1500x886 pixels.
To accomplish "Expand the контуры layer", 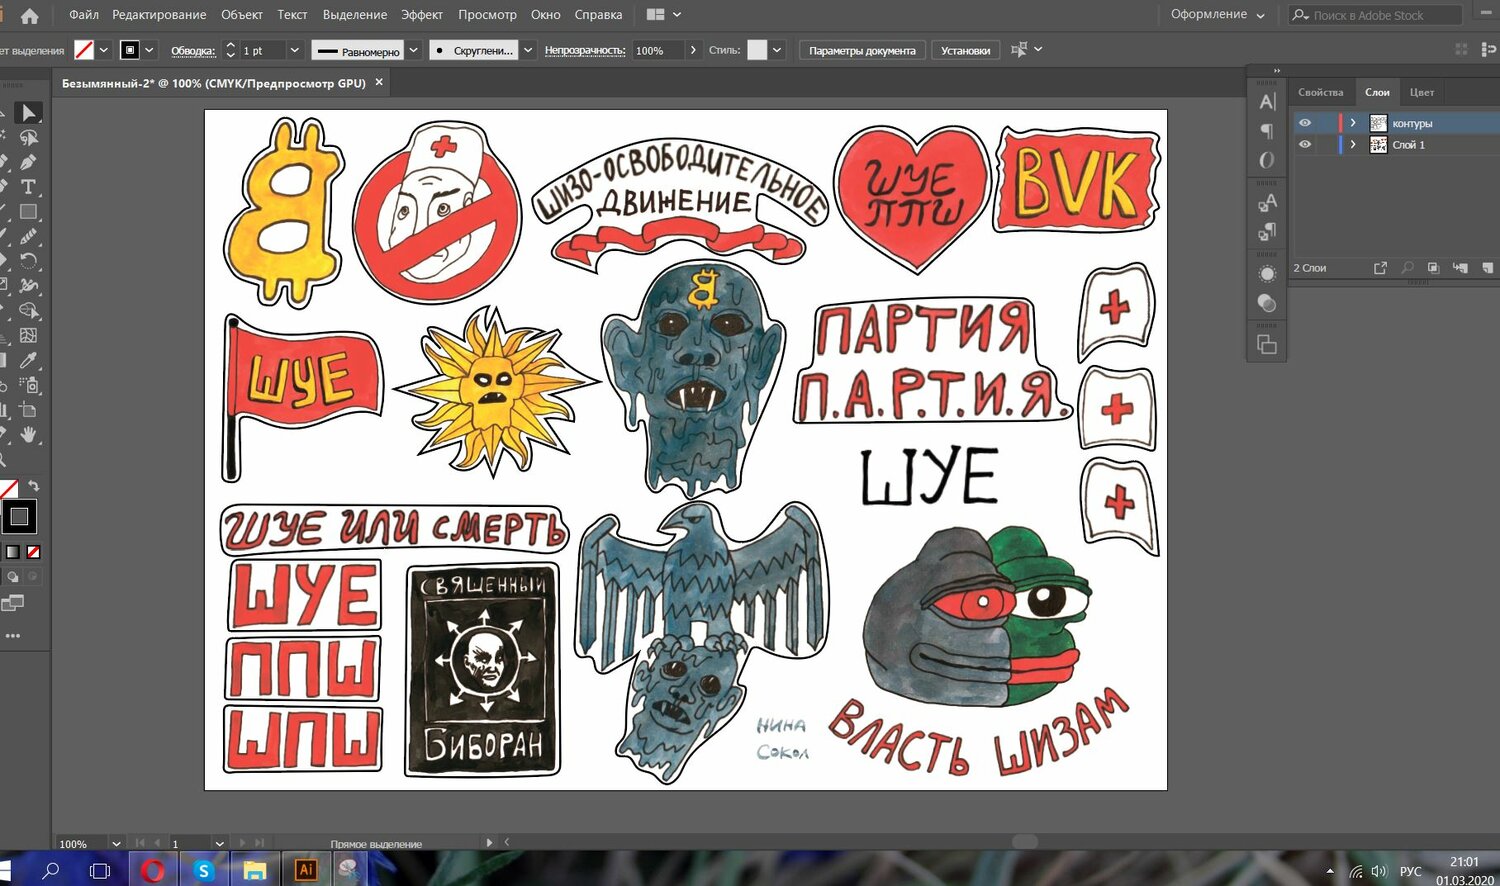I will pos(1353,123).
